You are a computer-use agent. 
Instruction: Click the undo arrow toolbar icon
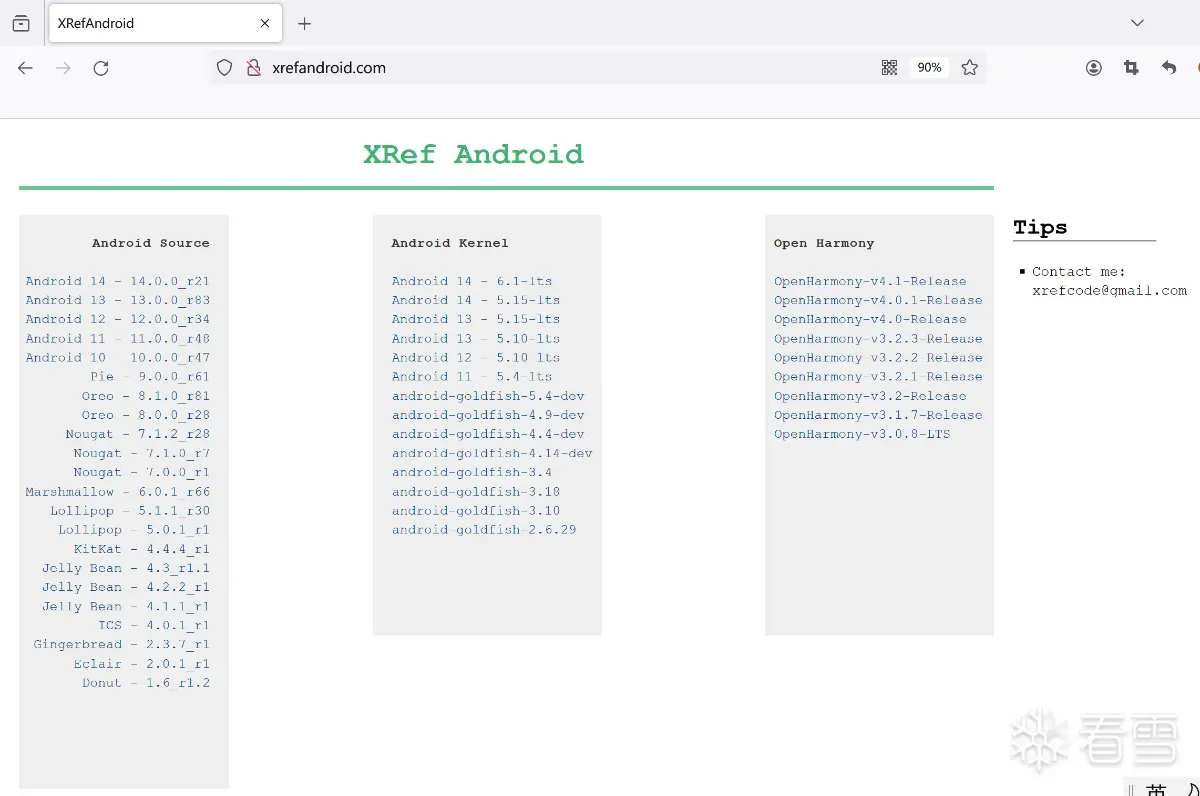1169,68
